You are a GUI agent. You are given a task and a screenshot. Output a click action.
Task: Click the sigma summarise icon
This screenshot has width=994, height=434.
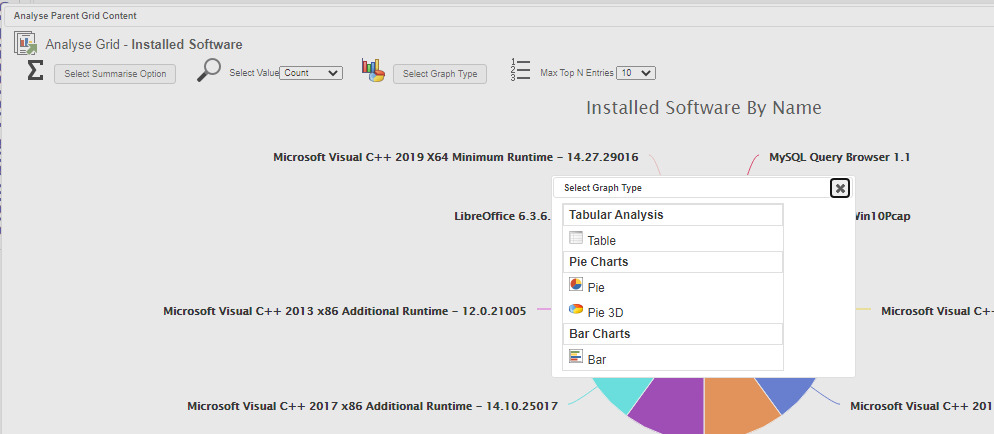(36, 70)
